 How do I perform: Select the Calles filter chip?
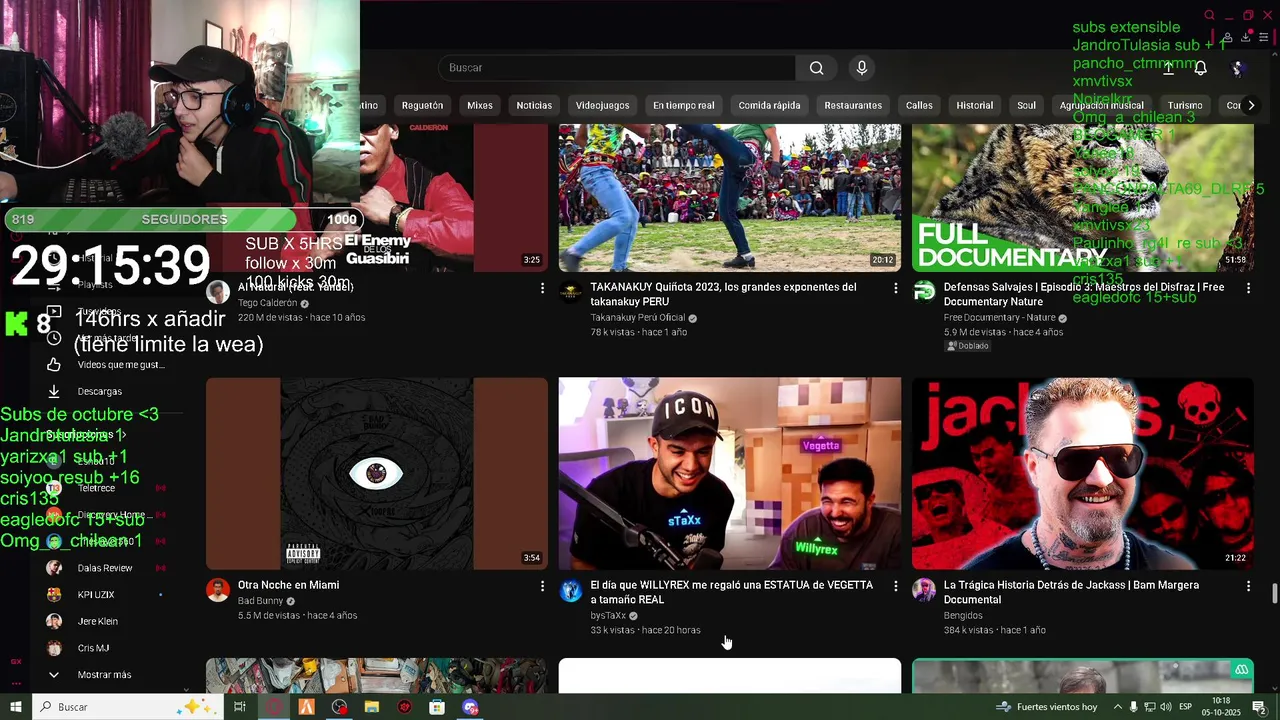(919, 105)
